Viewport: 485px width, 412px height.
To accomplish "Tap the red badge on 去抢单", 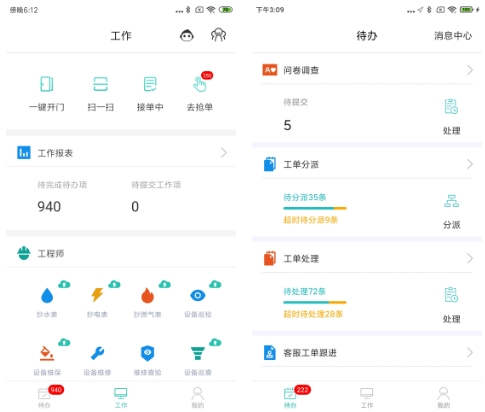I will (207, 75).
